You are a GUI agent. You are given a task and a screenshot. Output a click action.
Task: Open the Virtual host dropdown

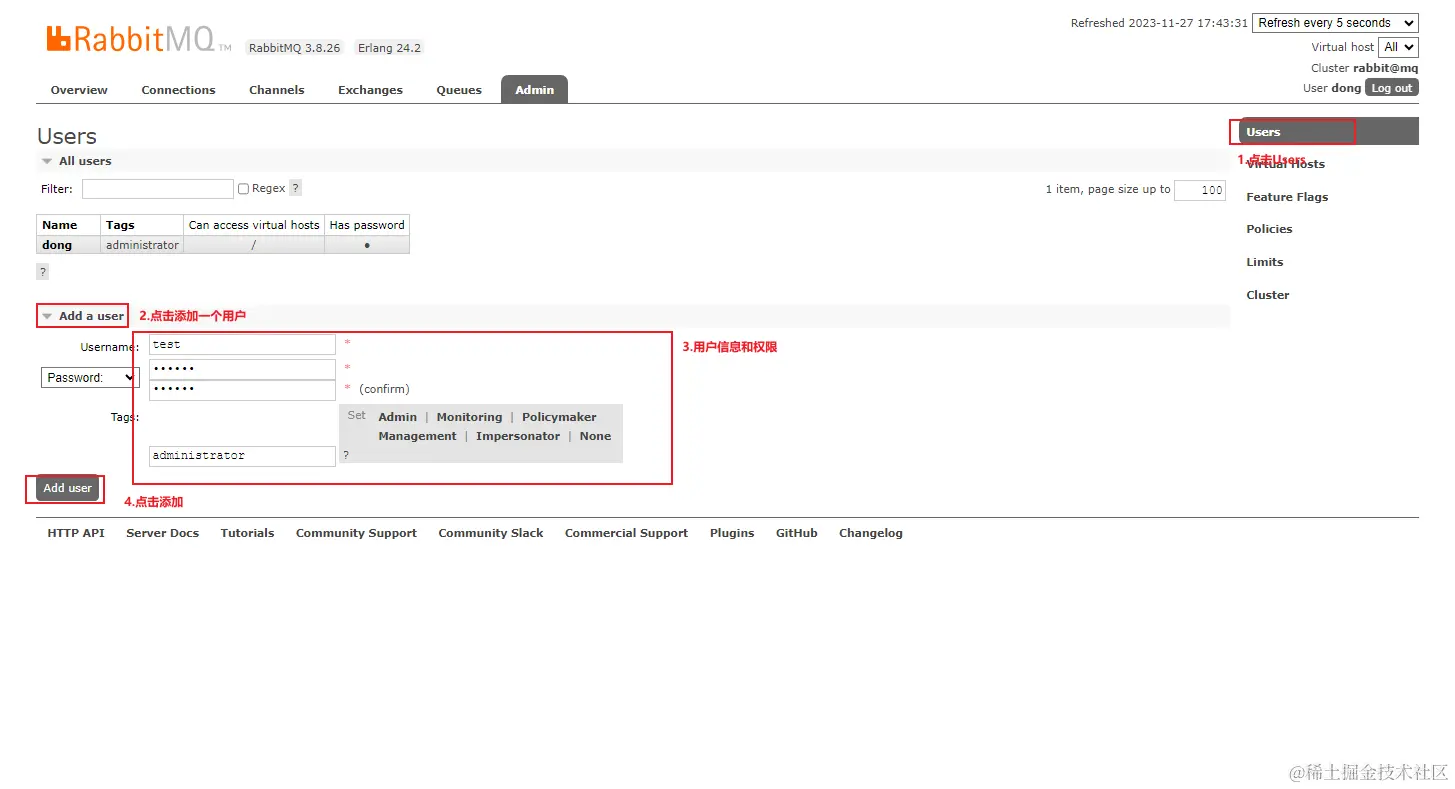point(1398,47)
